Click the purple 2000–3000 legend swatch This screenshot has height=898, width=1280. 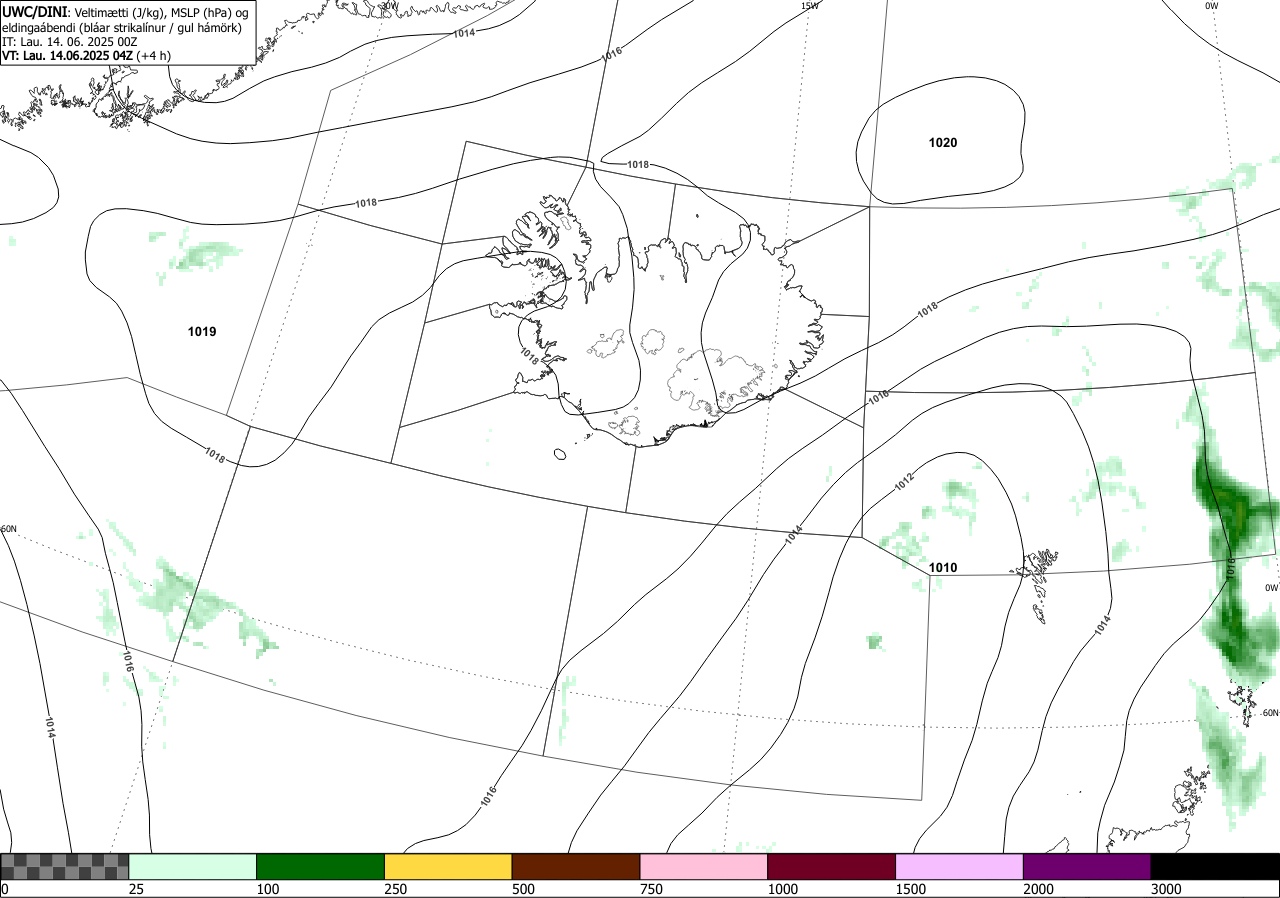(1087, 866)
